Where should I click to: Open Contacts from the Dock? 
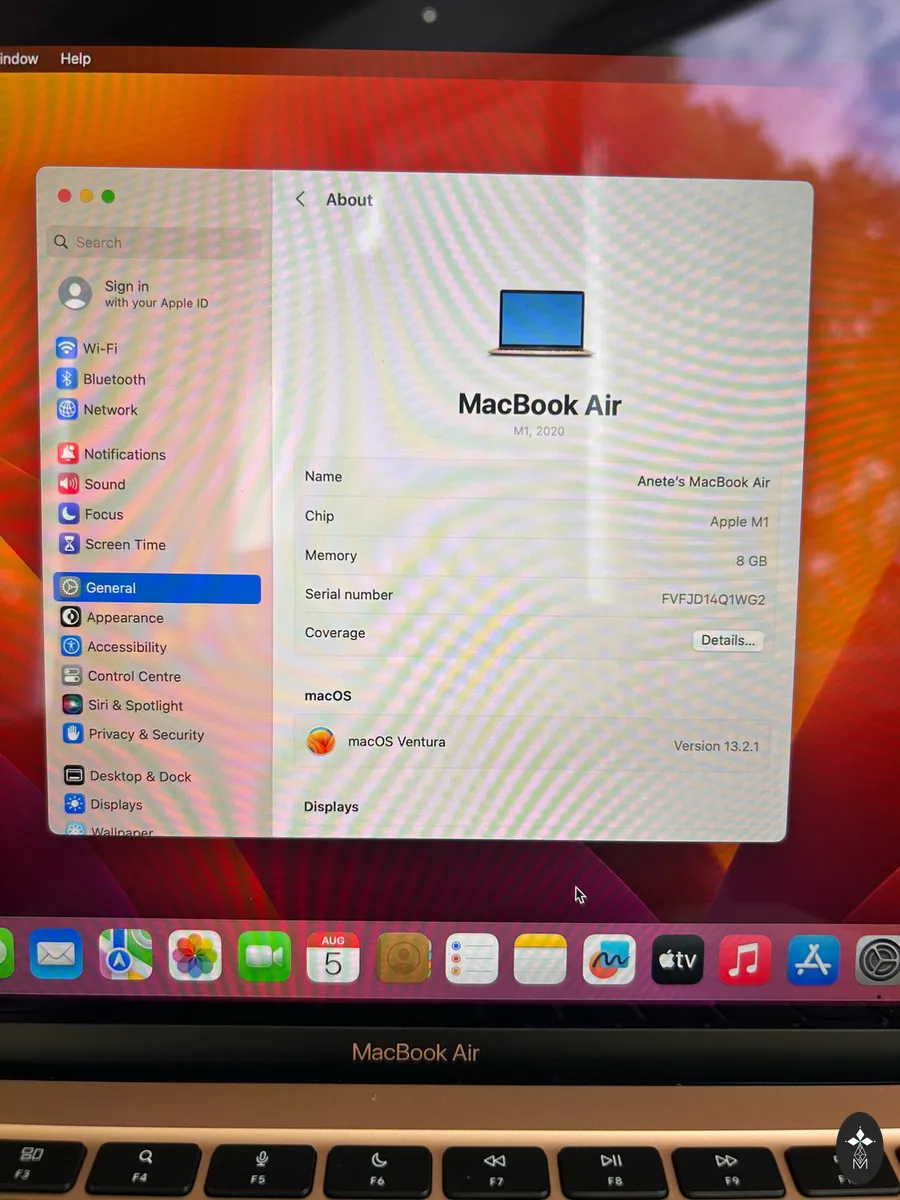pyautogui.click(x=403, y=958)
